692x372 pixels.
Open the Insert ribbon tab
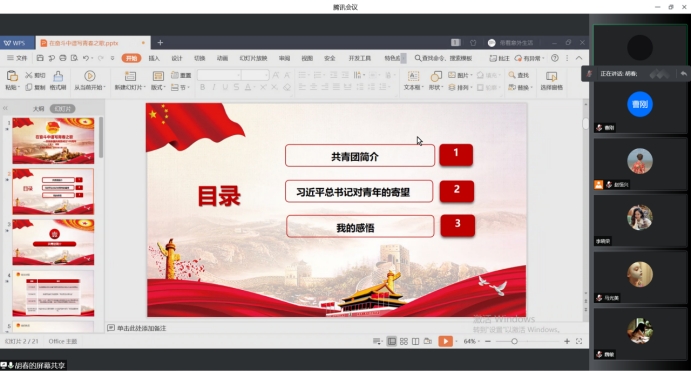click(x=154, y=58)
